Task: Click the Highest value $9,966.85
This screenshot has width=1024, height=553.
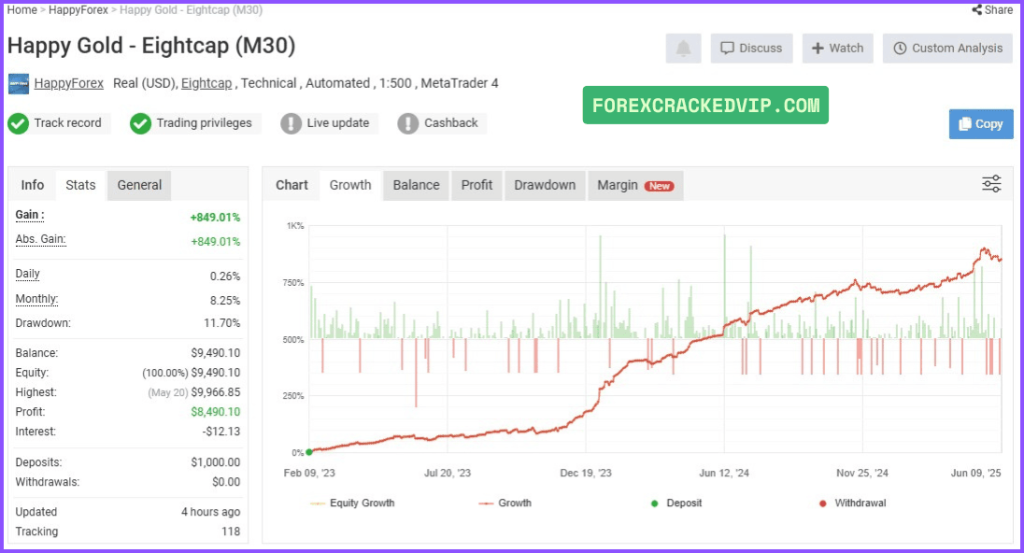Action: pos(215,392)
